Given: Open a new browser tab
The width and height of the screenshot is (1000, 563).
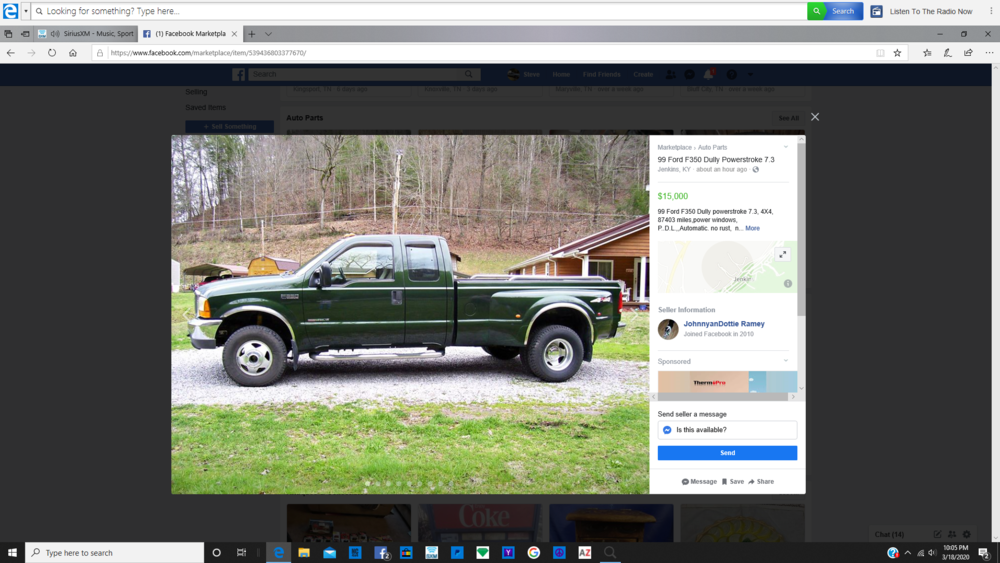Looking at the screenshot, I should (x=252, y=34).
